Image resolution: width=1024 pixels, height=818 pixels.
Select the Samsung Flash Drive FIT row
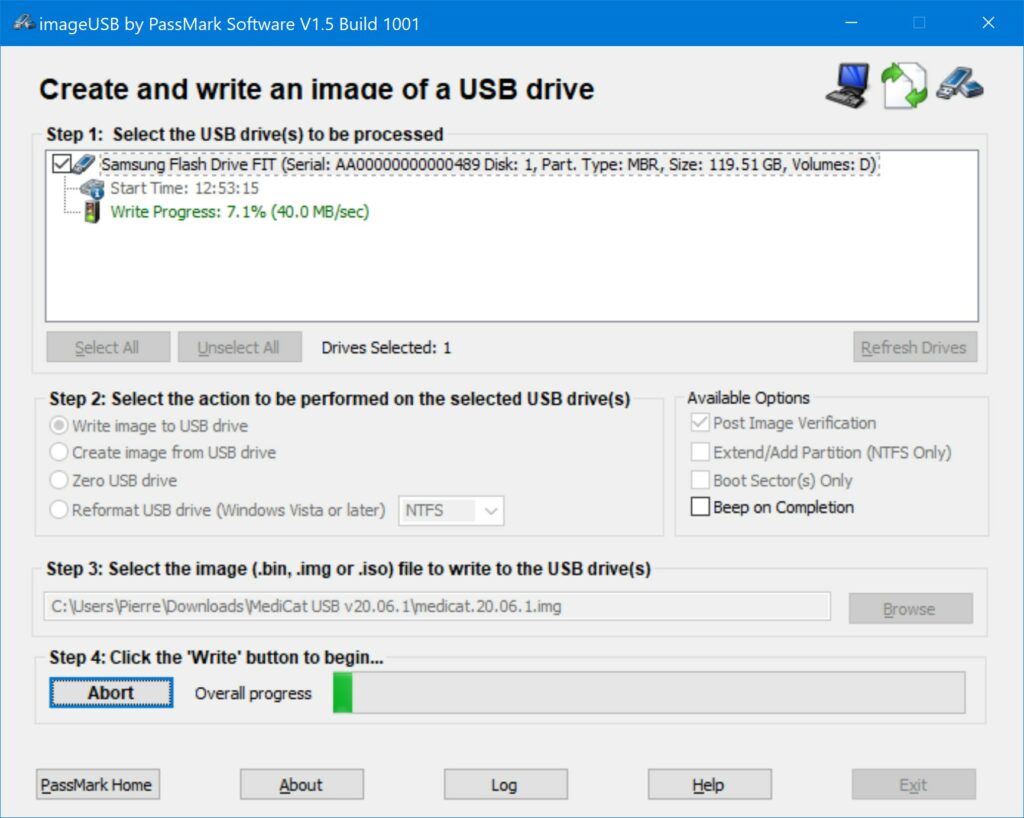[489, 164]
